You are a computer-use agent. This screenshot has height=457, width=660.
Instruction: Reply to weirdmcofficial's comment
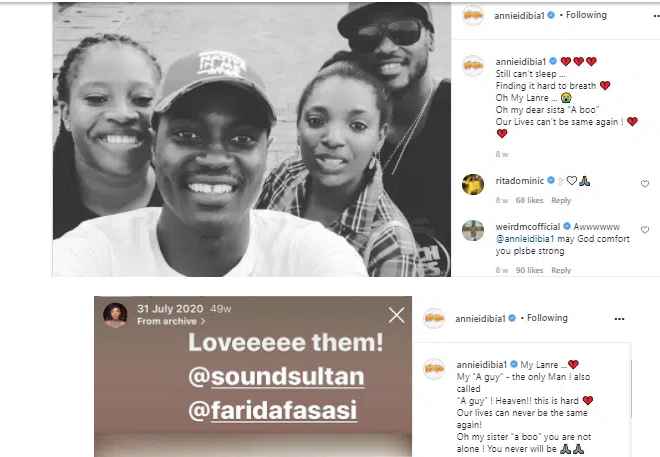pyautogui.click(x=561, y=270)
